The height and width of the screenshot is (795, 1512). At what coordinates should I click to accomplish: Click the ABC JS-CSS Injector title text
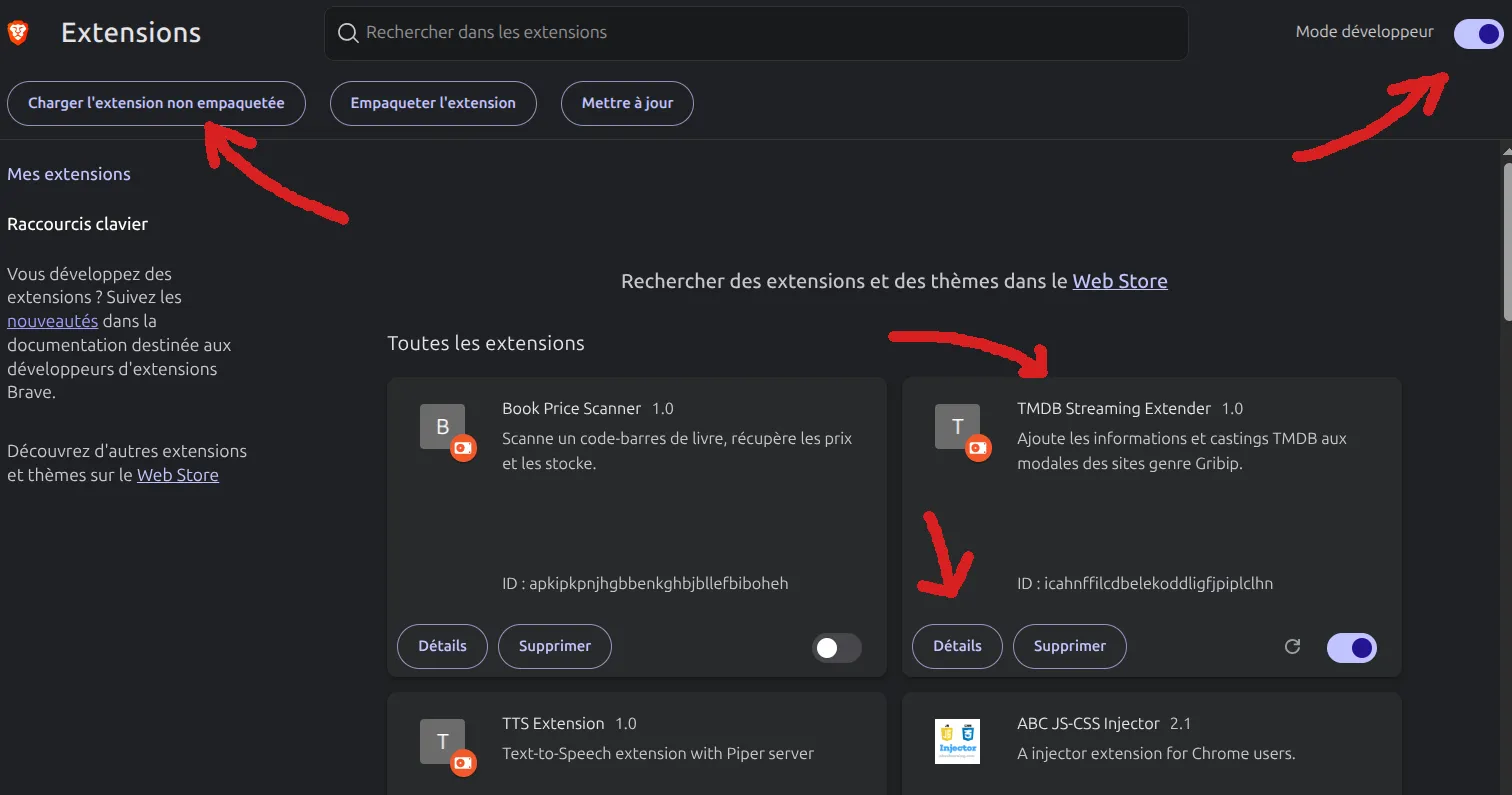[1088, 723]
